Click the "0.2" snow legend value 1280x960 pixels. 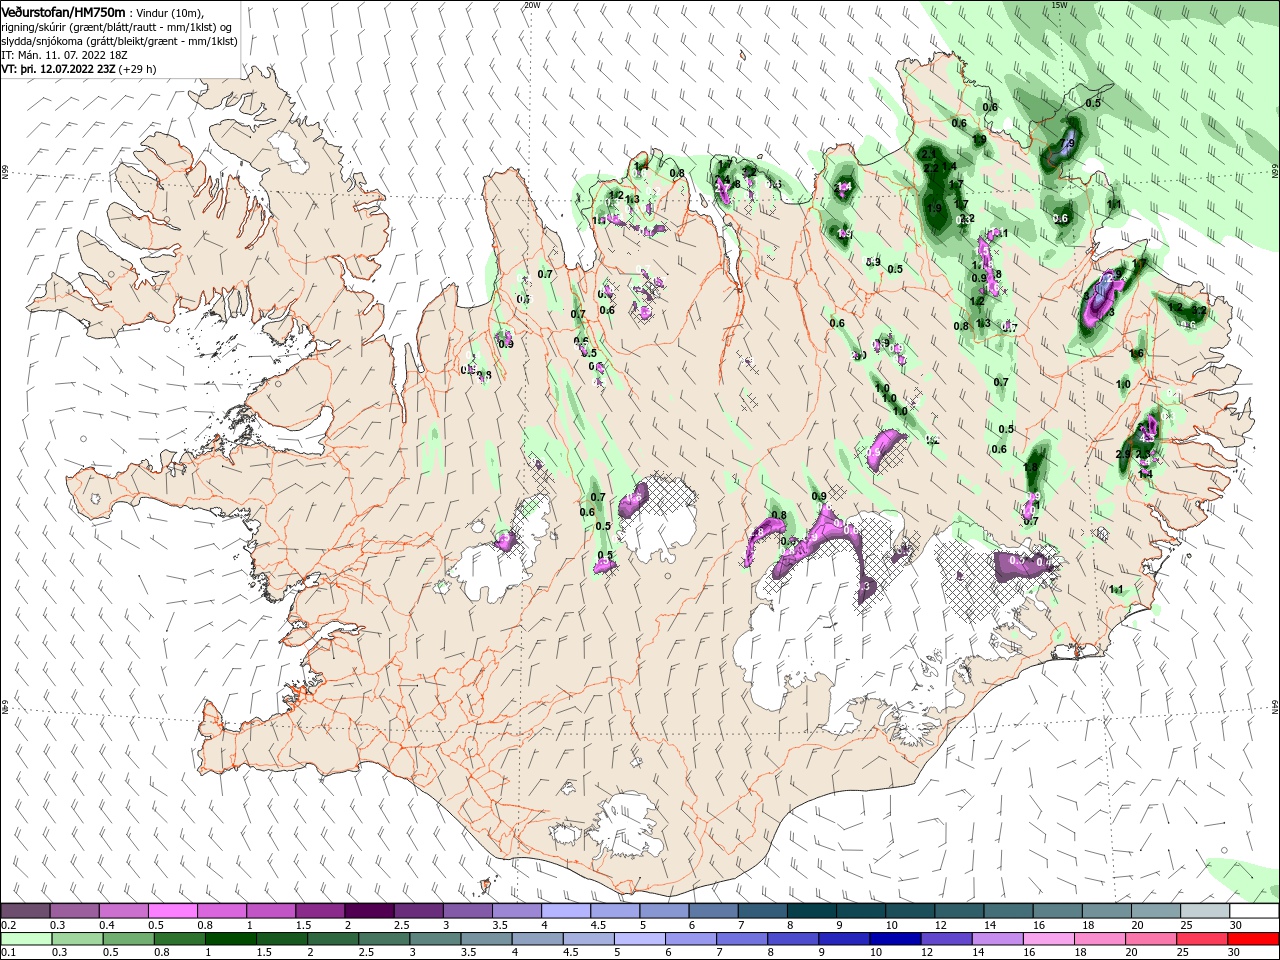9,925
